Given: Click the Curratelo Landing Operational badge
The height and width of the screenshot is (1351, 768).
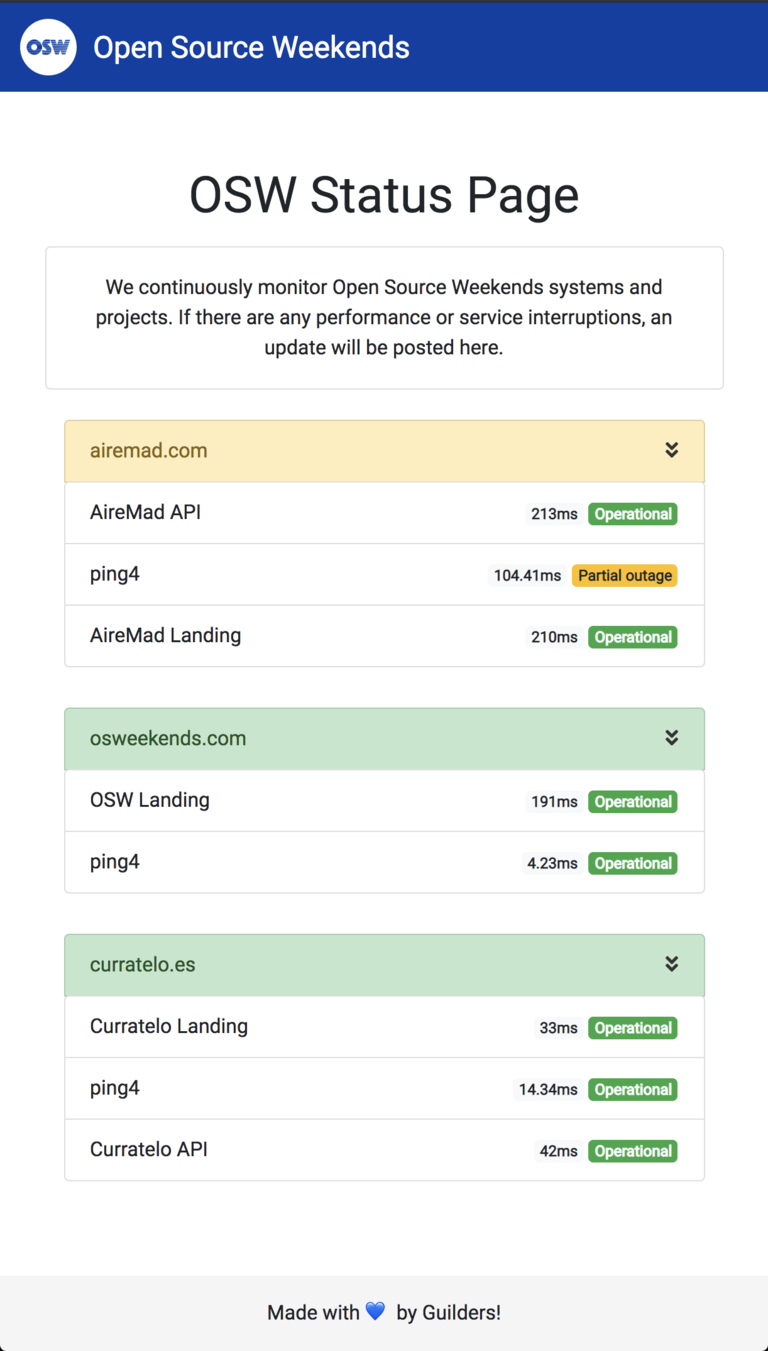Looking at the screenshot, I should (x=632, y=1028).
